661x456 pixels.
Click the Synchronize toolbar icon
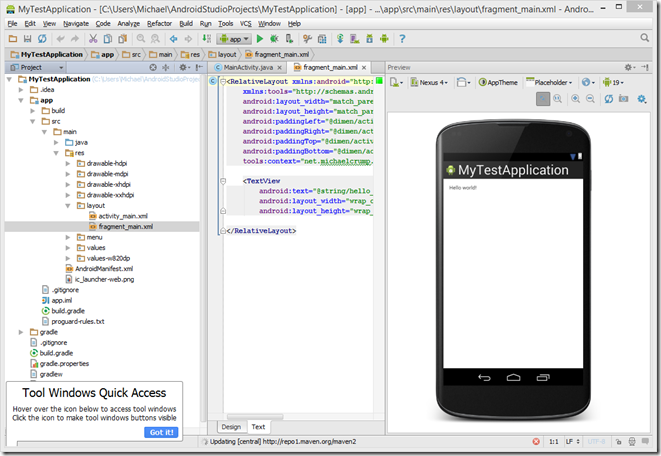pyautogui.click(x=42, y=39)
